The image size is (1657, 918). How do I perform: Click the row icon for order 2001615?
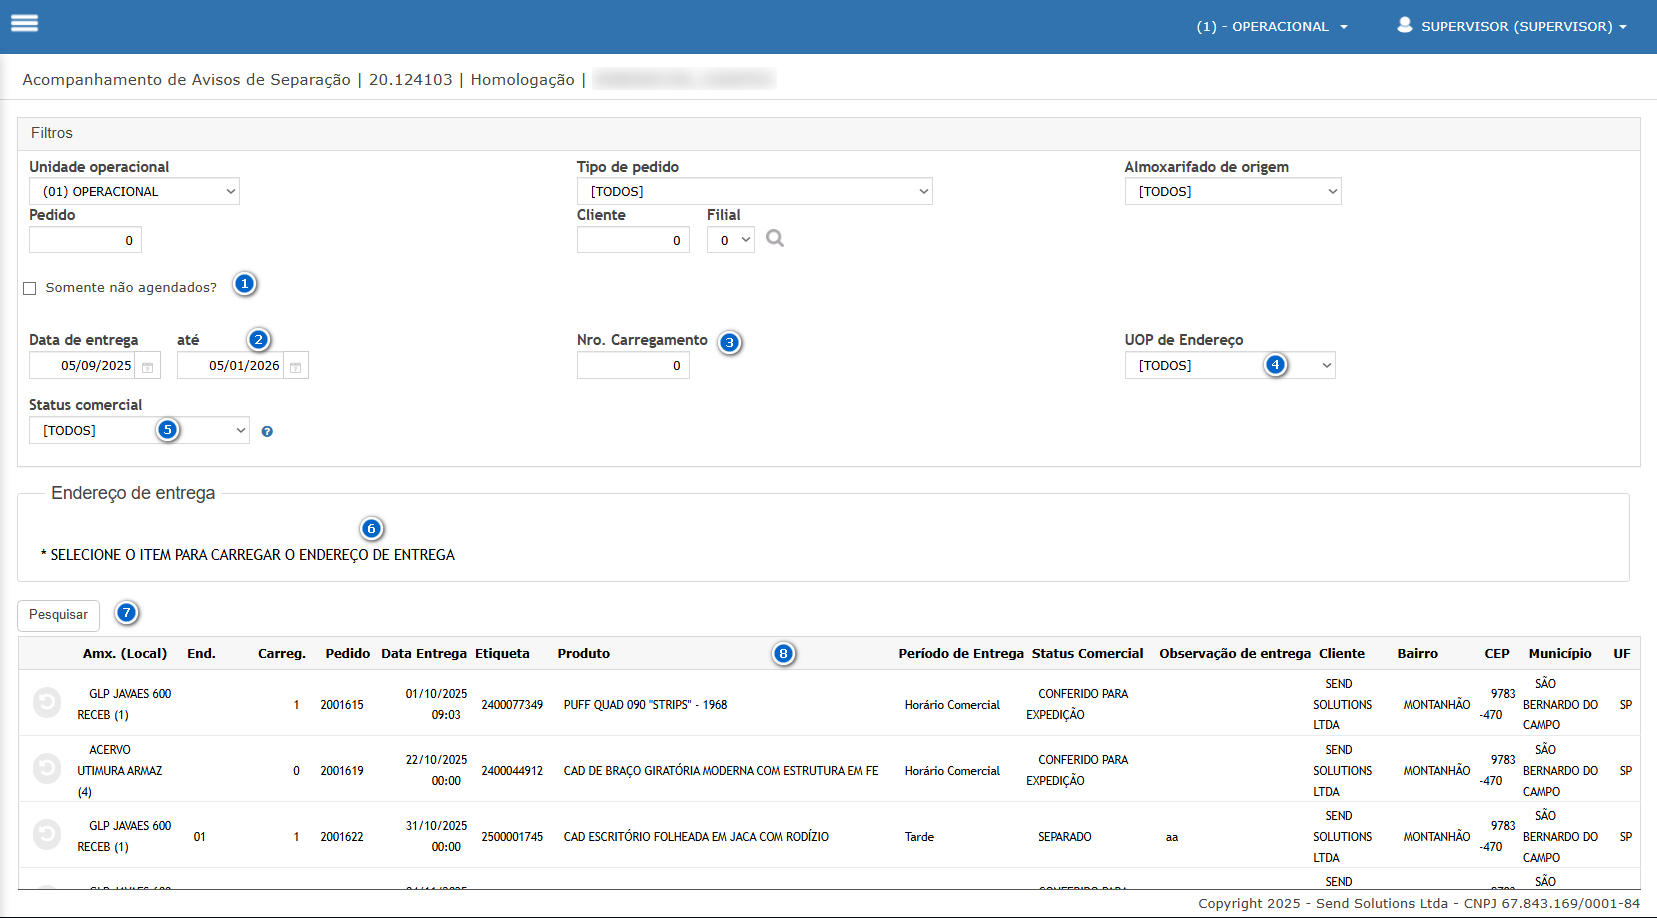pos(47,703)
